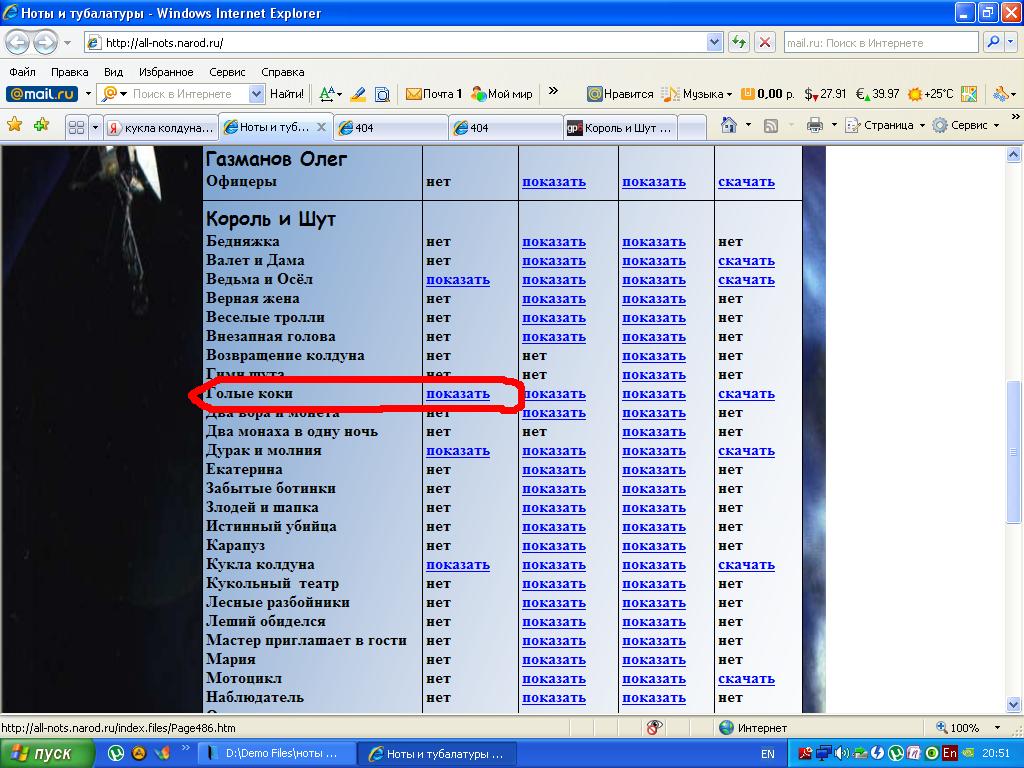
Task: Open the @mail.ru logo on the toolbar
Action: tap(42, 94)
